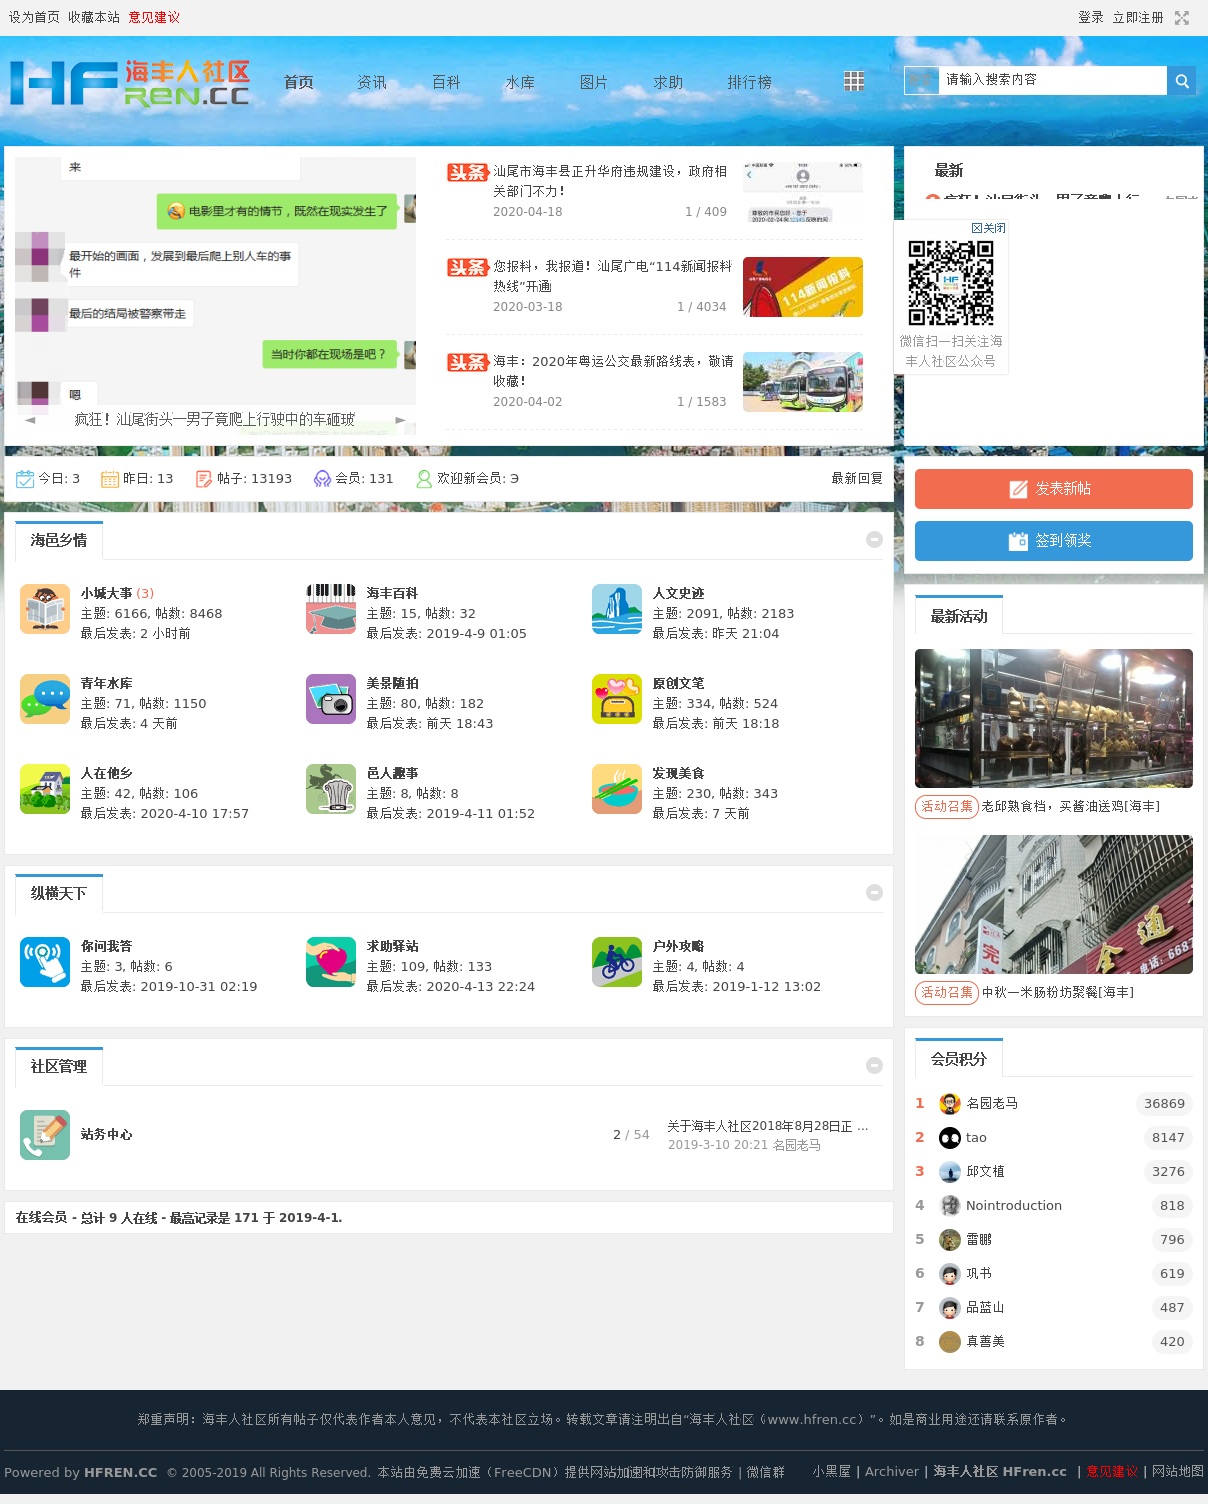Open the 青年水库 chat bubble icon

pos(45,699)
